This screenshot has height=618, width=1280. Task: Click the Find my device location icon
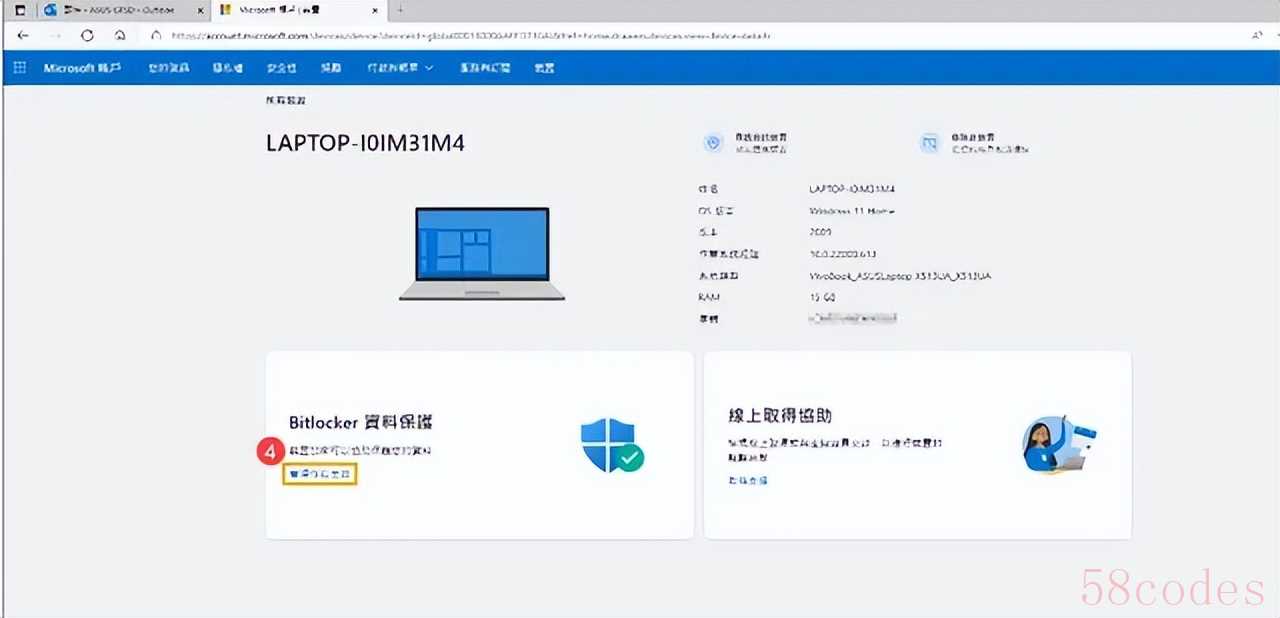coord(712,143)
